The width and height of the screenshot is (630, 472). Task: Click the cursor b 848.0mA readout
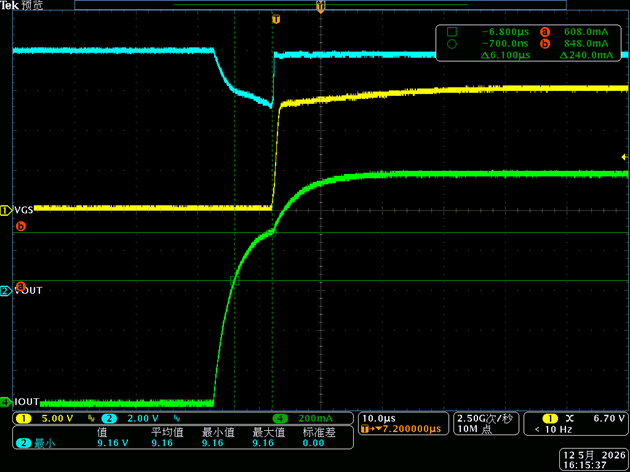pos(586,43)
